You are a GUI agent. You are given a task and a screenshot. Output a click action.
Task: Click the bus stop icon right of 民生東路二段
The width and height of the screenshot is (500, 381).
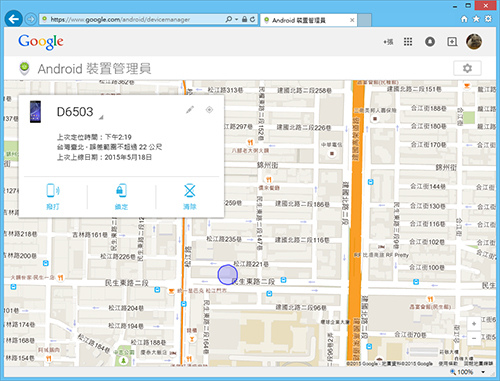click(x=283, y=280)
